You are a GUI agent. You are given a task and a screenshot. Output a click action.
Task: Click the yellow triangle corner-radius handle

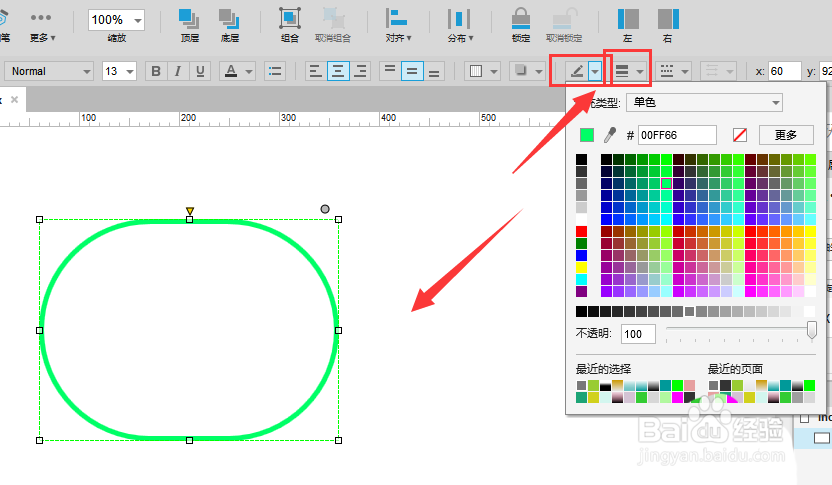coord(190,211)
